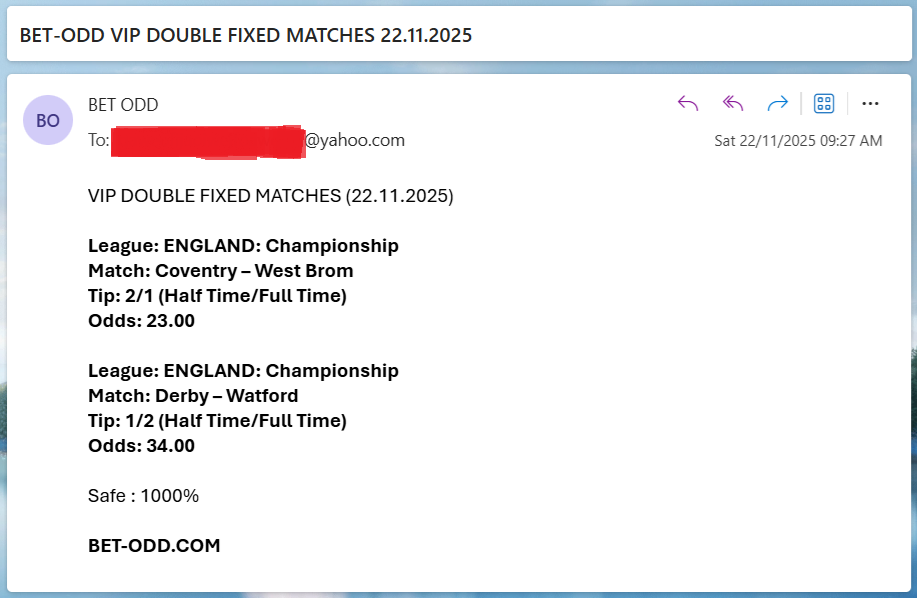
Task: Click the Odds: 23.00 text
Action: 141,321
